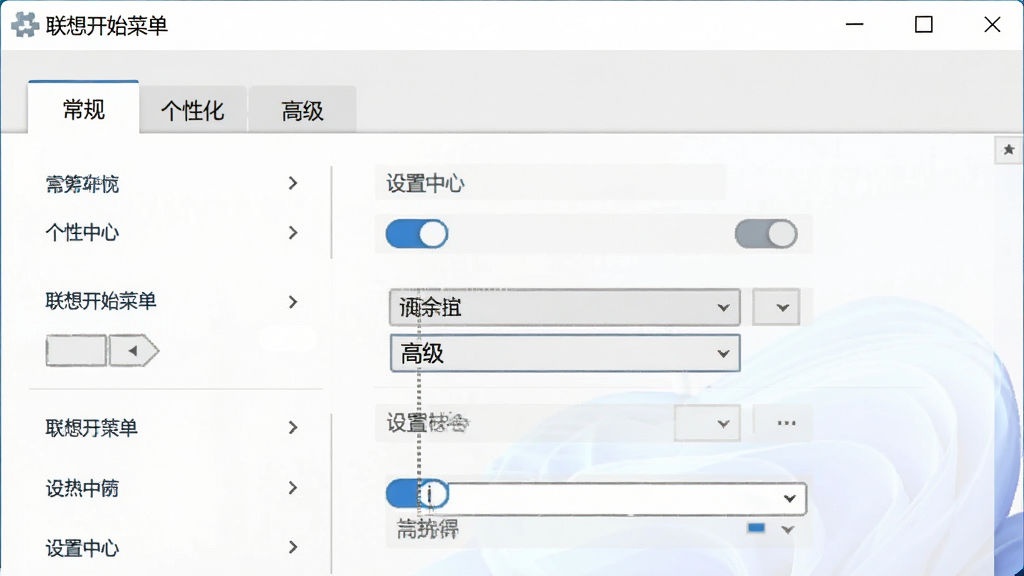1024x576 pixels.
Task: Toggle the blue switch with i mark
Action: 417,494
